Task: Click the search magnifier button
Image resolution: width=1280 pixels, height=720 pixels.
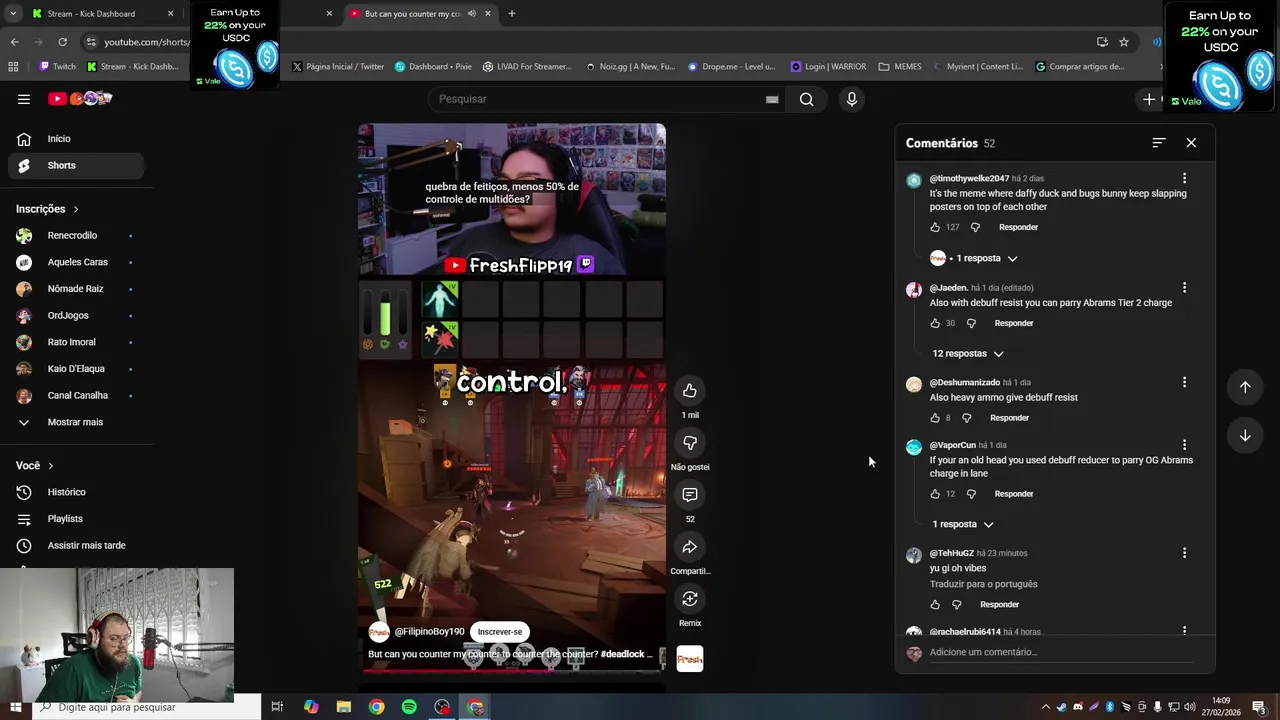Action: click(x=806, y=99)
